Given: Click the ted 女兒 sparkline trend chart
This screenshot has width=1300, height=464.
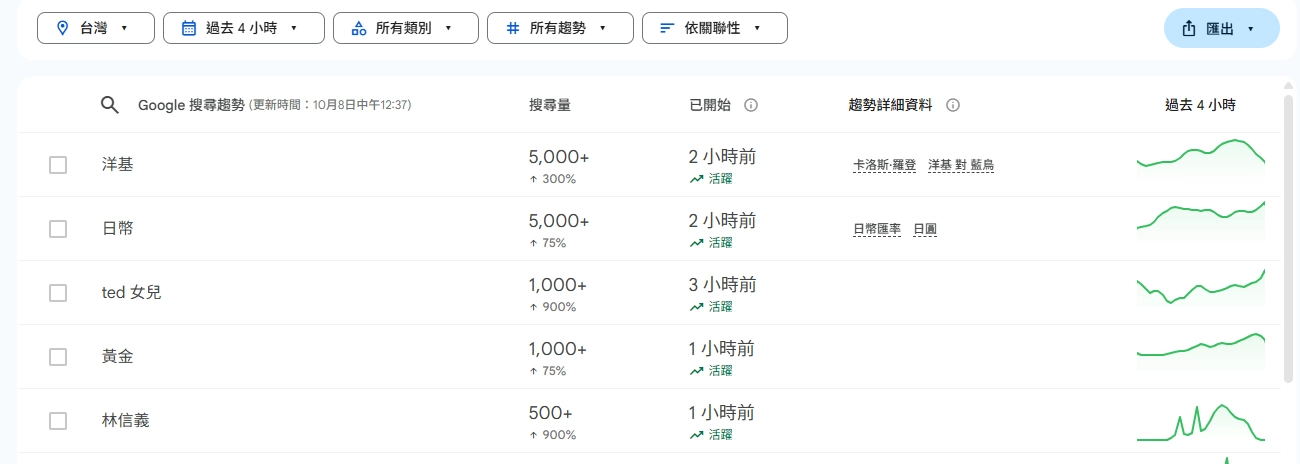Looking at the screenshot, I should (1201, 286).
